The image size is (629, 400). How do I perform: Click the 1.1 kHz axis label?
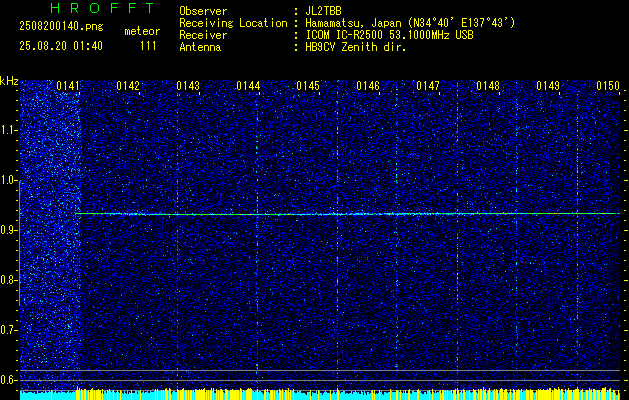[x=9, y=130]
